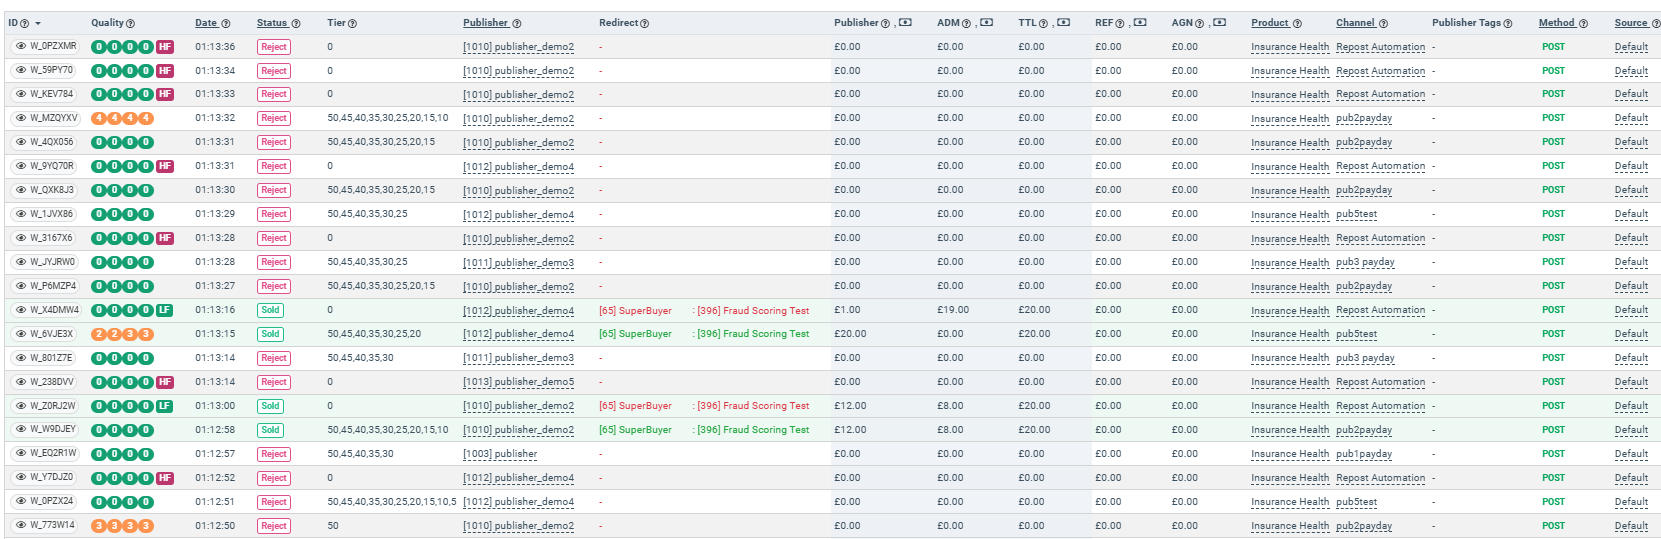Open the TTL column help icon
This screenshot has width=1661, height=539.
click(1044, 23)
